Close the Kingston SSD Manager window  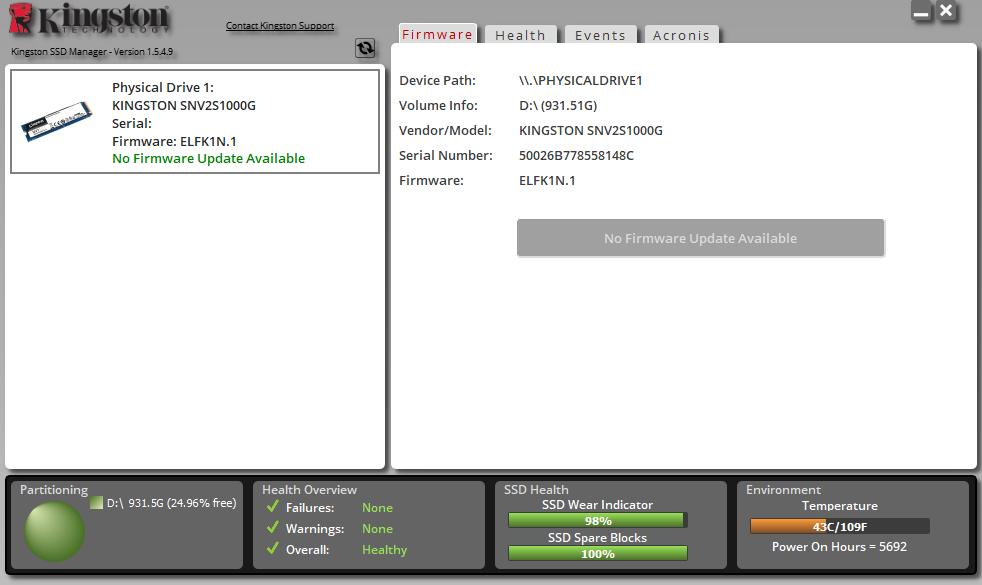click(947, 12)
